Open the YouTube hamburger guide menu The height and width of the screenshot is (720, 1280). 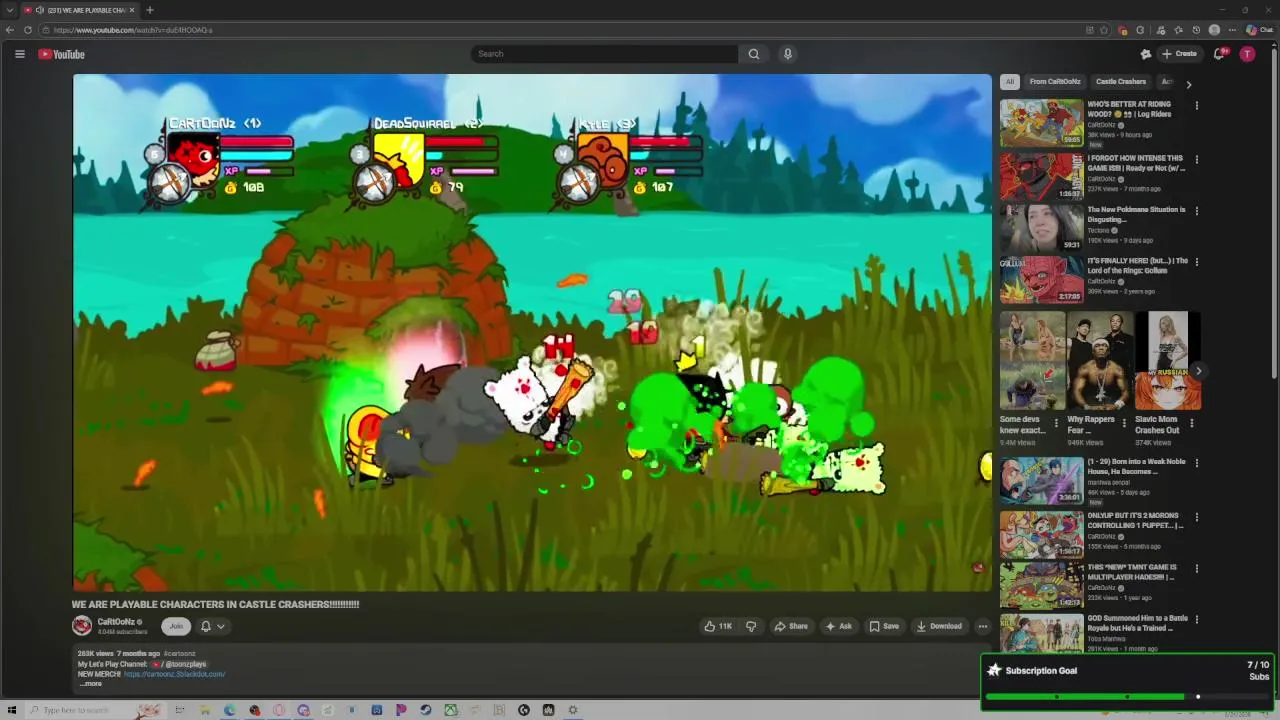coord(19,54)
